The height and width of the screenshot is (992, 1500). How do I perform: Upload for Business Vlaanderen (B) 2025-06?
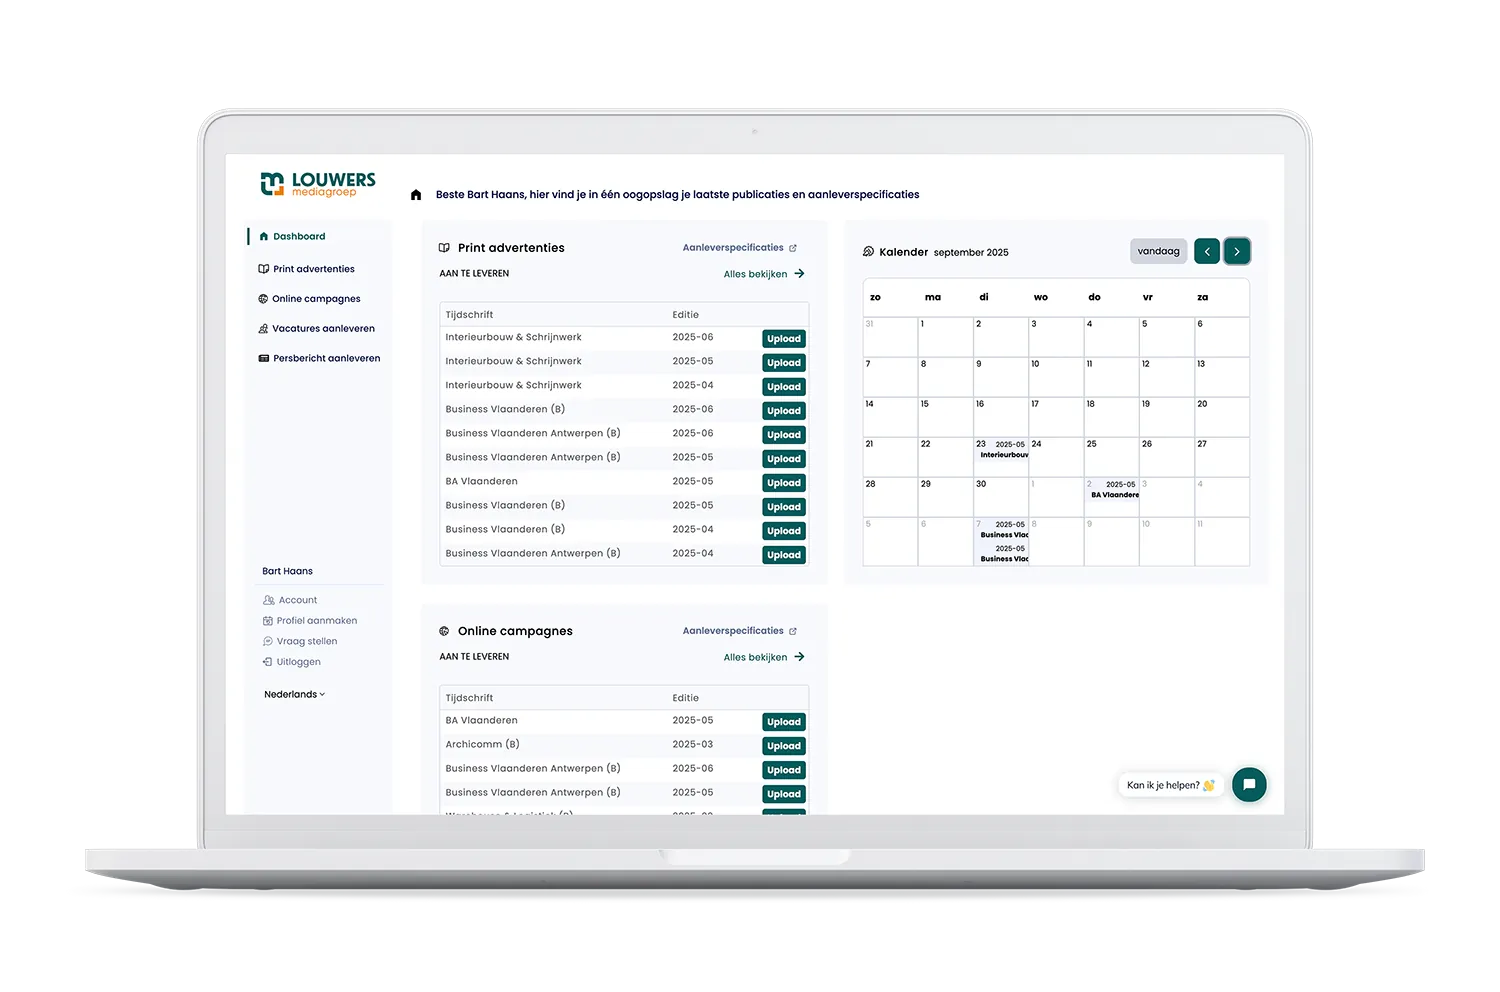784,411
